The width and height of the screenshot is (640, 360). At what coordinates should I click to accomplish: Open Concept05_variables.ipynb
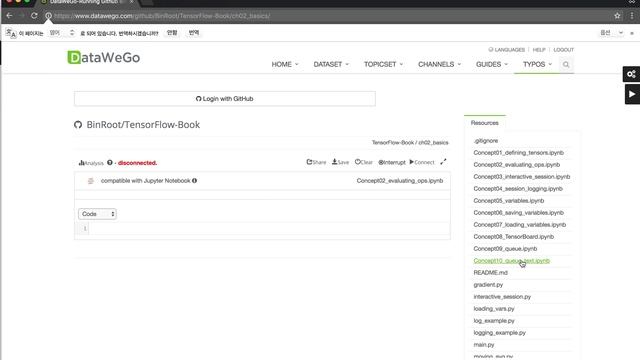pyautogui.click(x=509, y=200)
